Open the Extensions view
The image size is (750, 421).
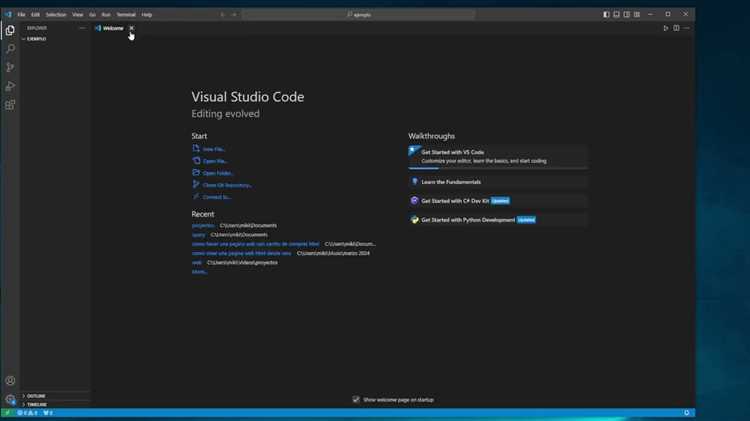pos(10,105)
